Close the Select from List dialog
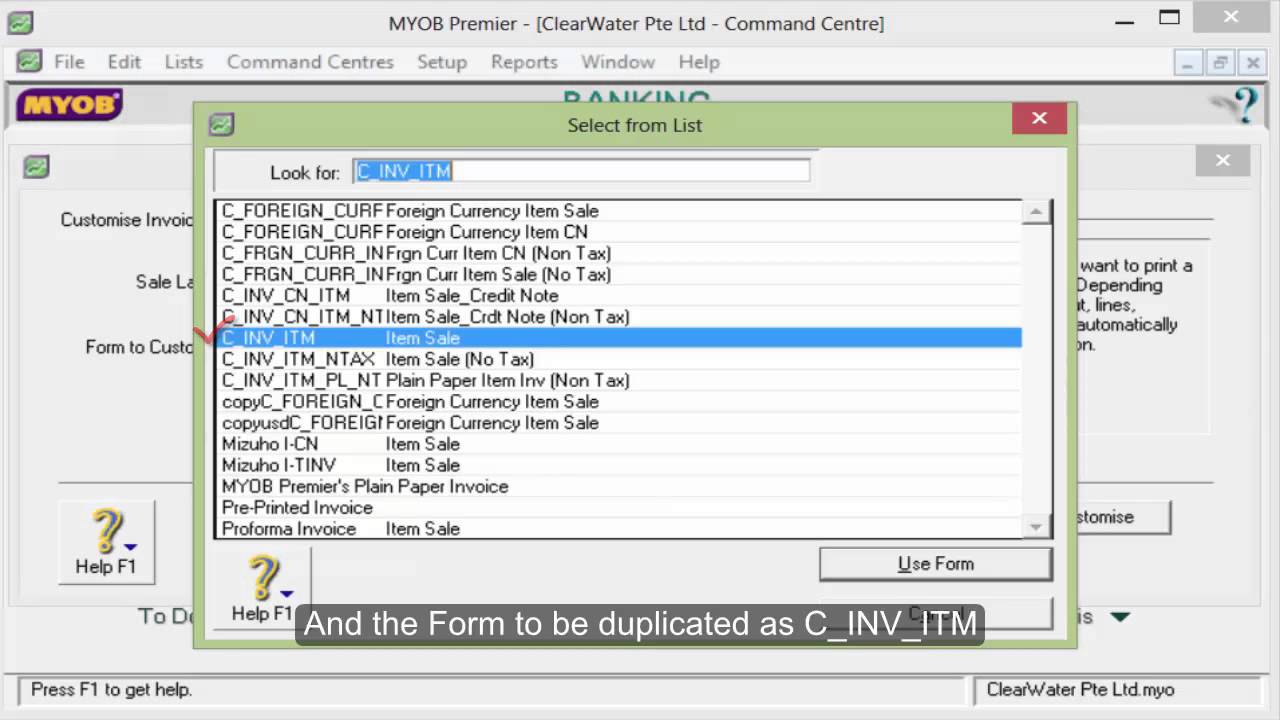Image resolution: width=1280 pixels, height=720 pixels. tap(1039, 119)
